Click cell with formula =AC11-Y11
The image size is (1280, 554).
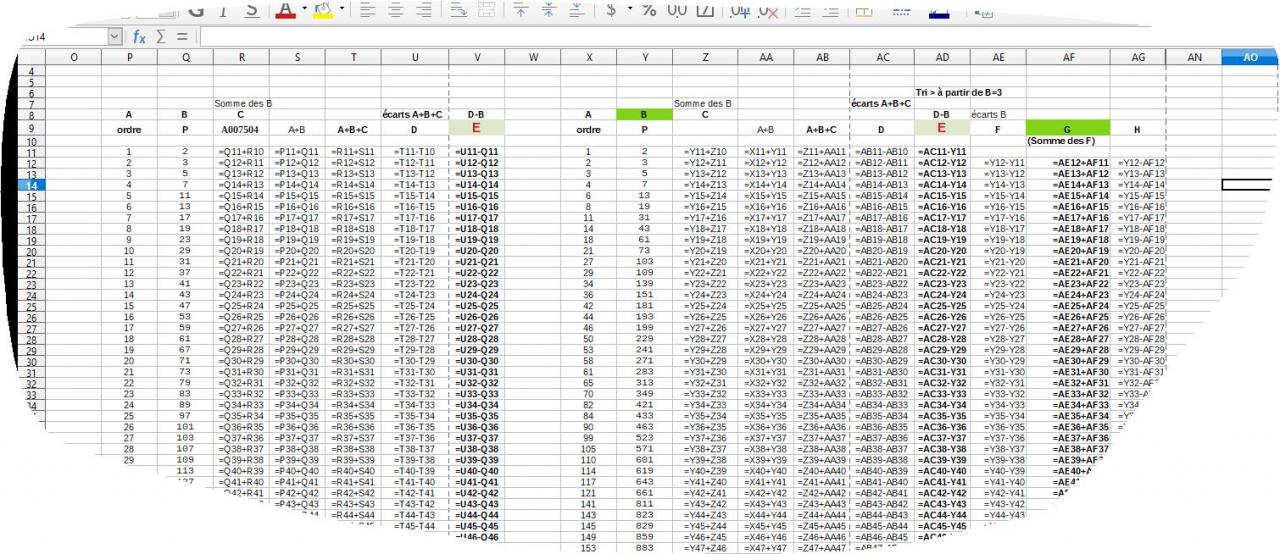click(940, 151)
